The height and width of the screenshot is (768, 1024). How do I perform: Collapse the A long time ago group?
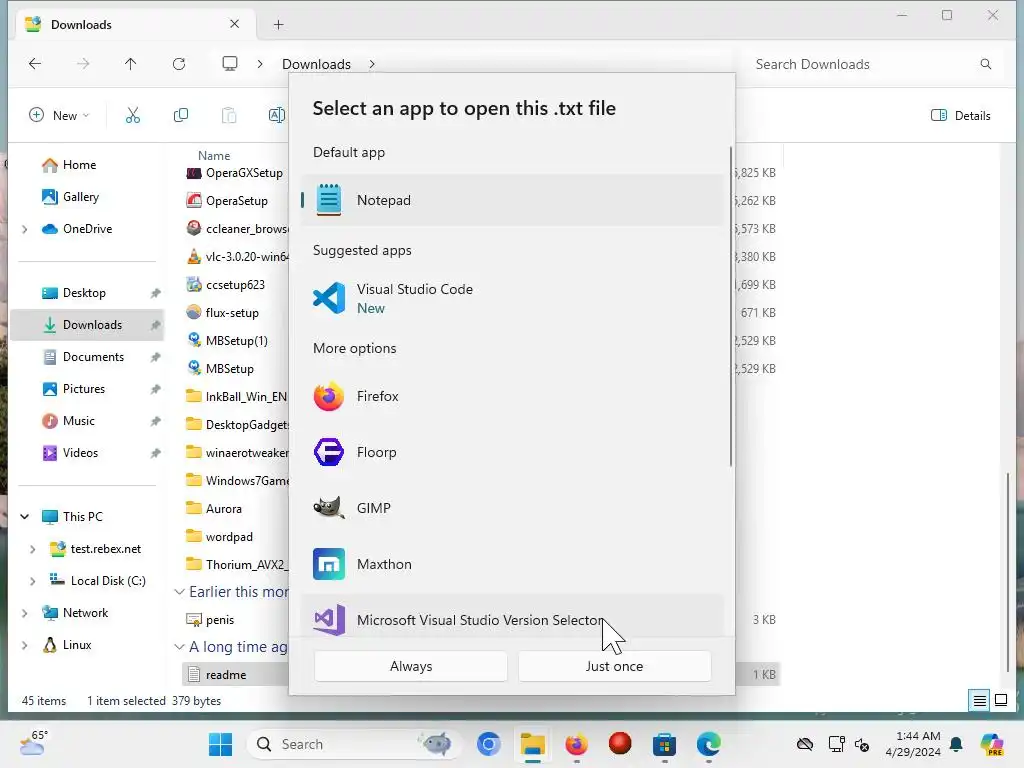click(179, 647)
